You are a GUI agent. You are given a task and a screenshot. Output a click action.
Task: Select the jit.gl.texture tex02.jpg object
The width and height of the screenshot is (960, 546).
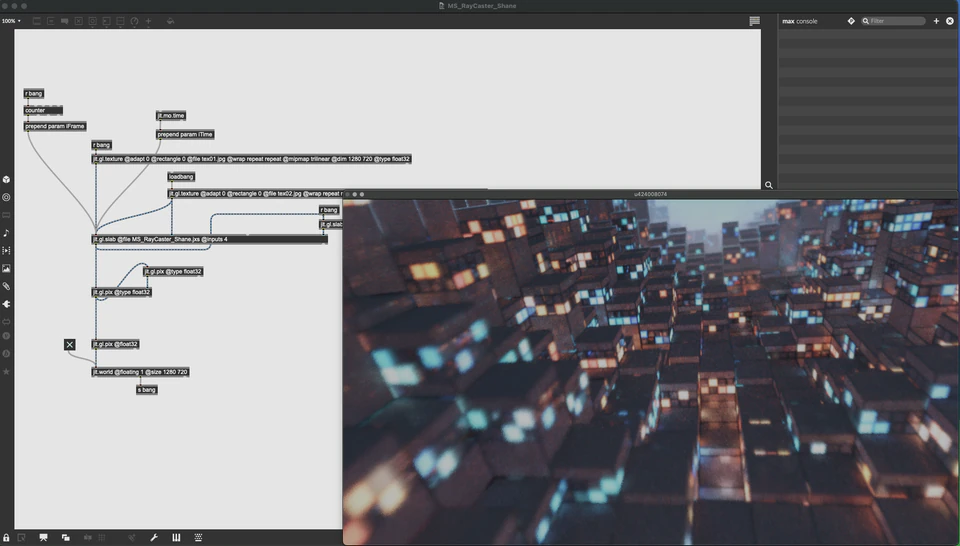pos(255,194)
